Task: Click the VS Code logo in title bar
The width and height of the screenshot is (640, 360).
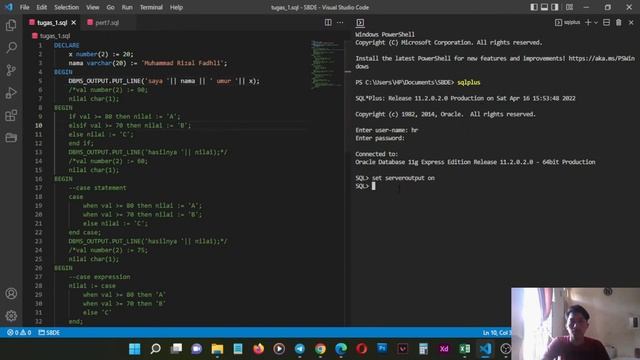Action: 9,7
